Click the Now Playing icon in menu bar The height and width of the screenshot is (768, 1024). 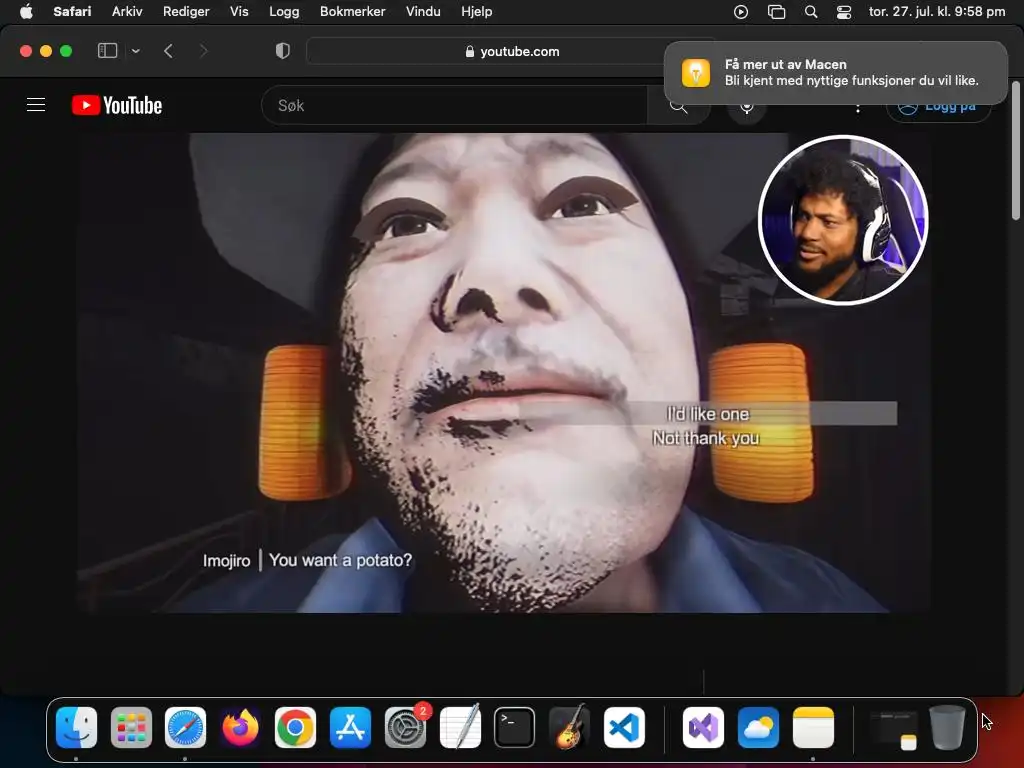[741, 12]
